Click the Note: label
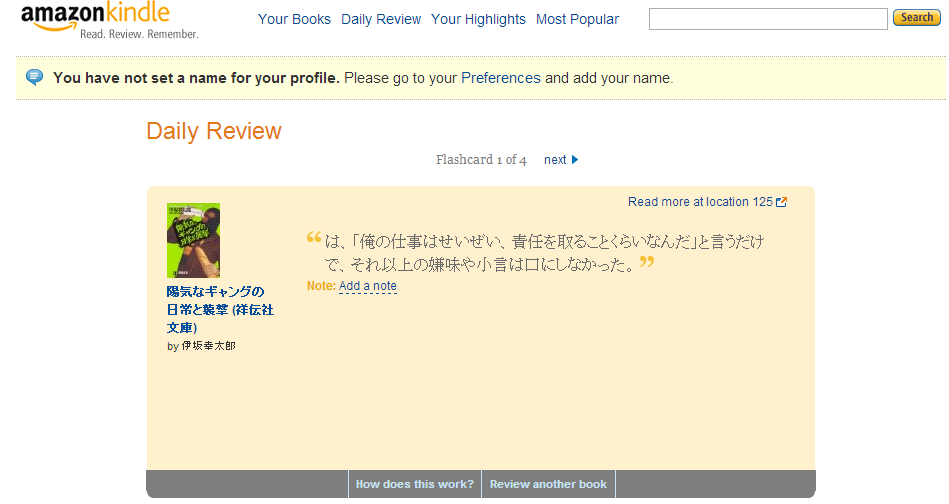 [x=321, y=286]
